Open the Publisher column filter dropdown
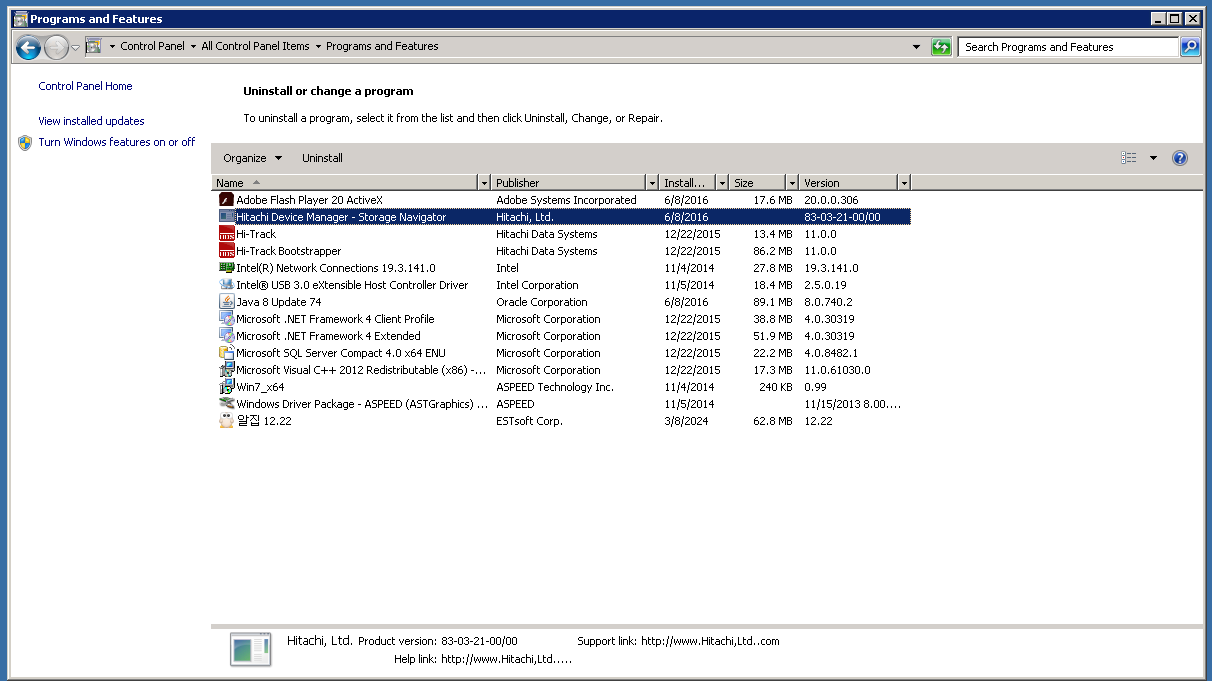 pos(653,183)
